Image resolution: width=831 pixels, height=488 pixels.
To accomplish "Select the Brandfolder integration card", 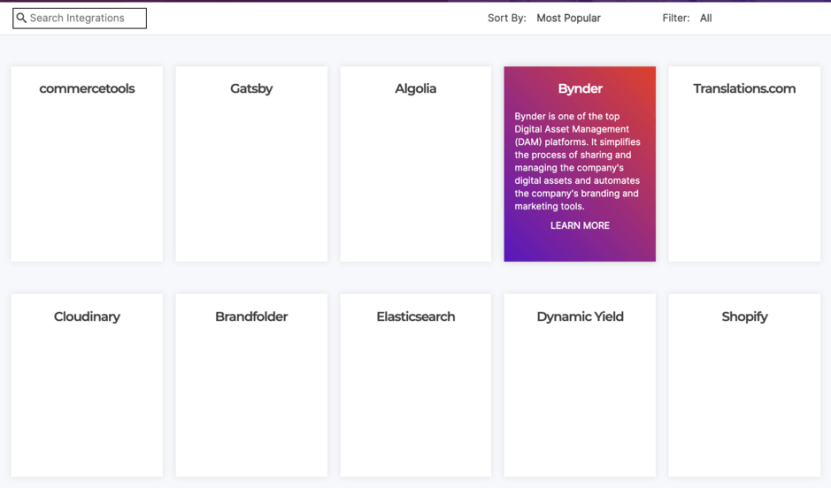I will tap(251, 385).
